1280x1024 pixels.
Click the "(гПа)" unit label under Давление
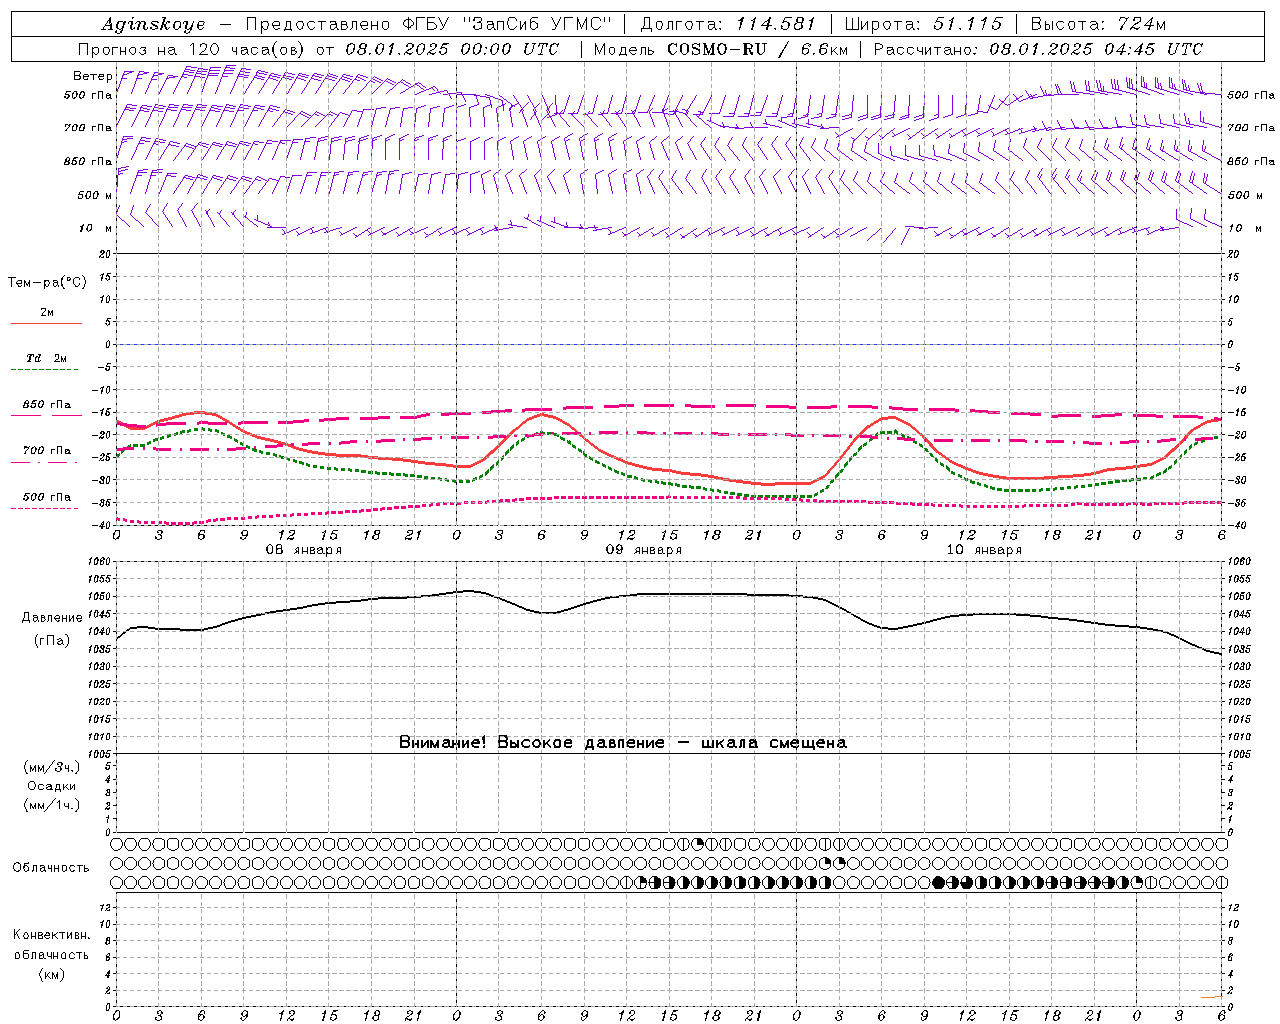pyautogui.click(x=52, y=640)
